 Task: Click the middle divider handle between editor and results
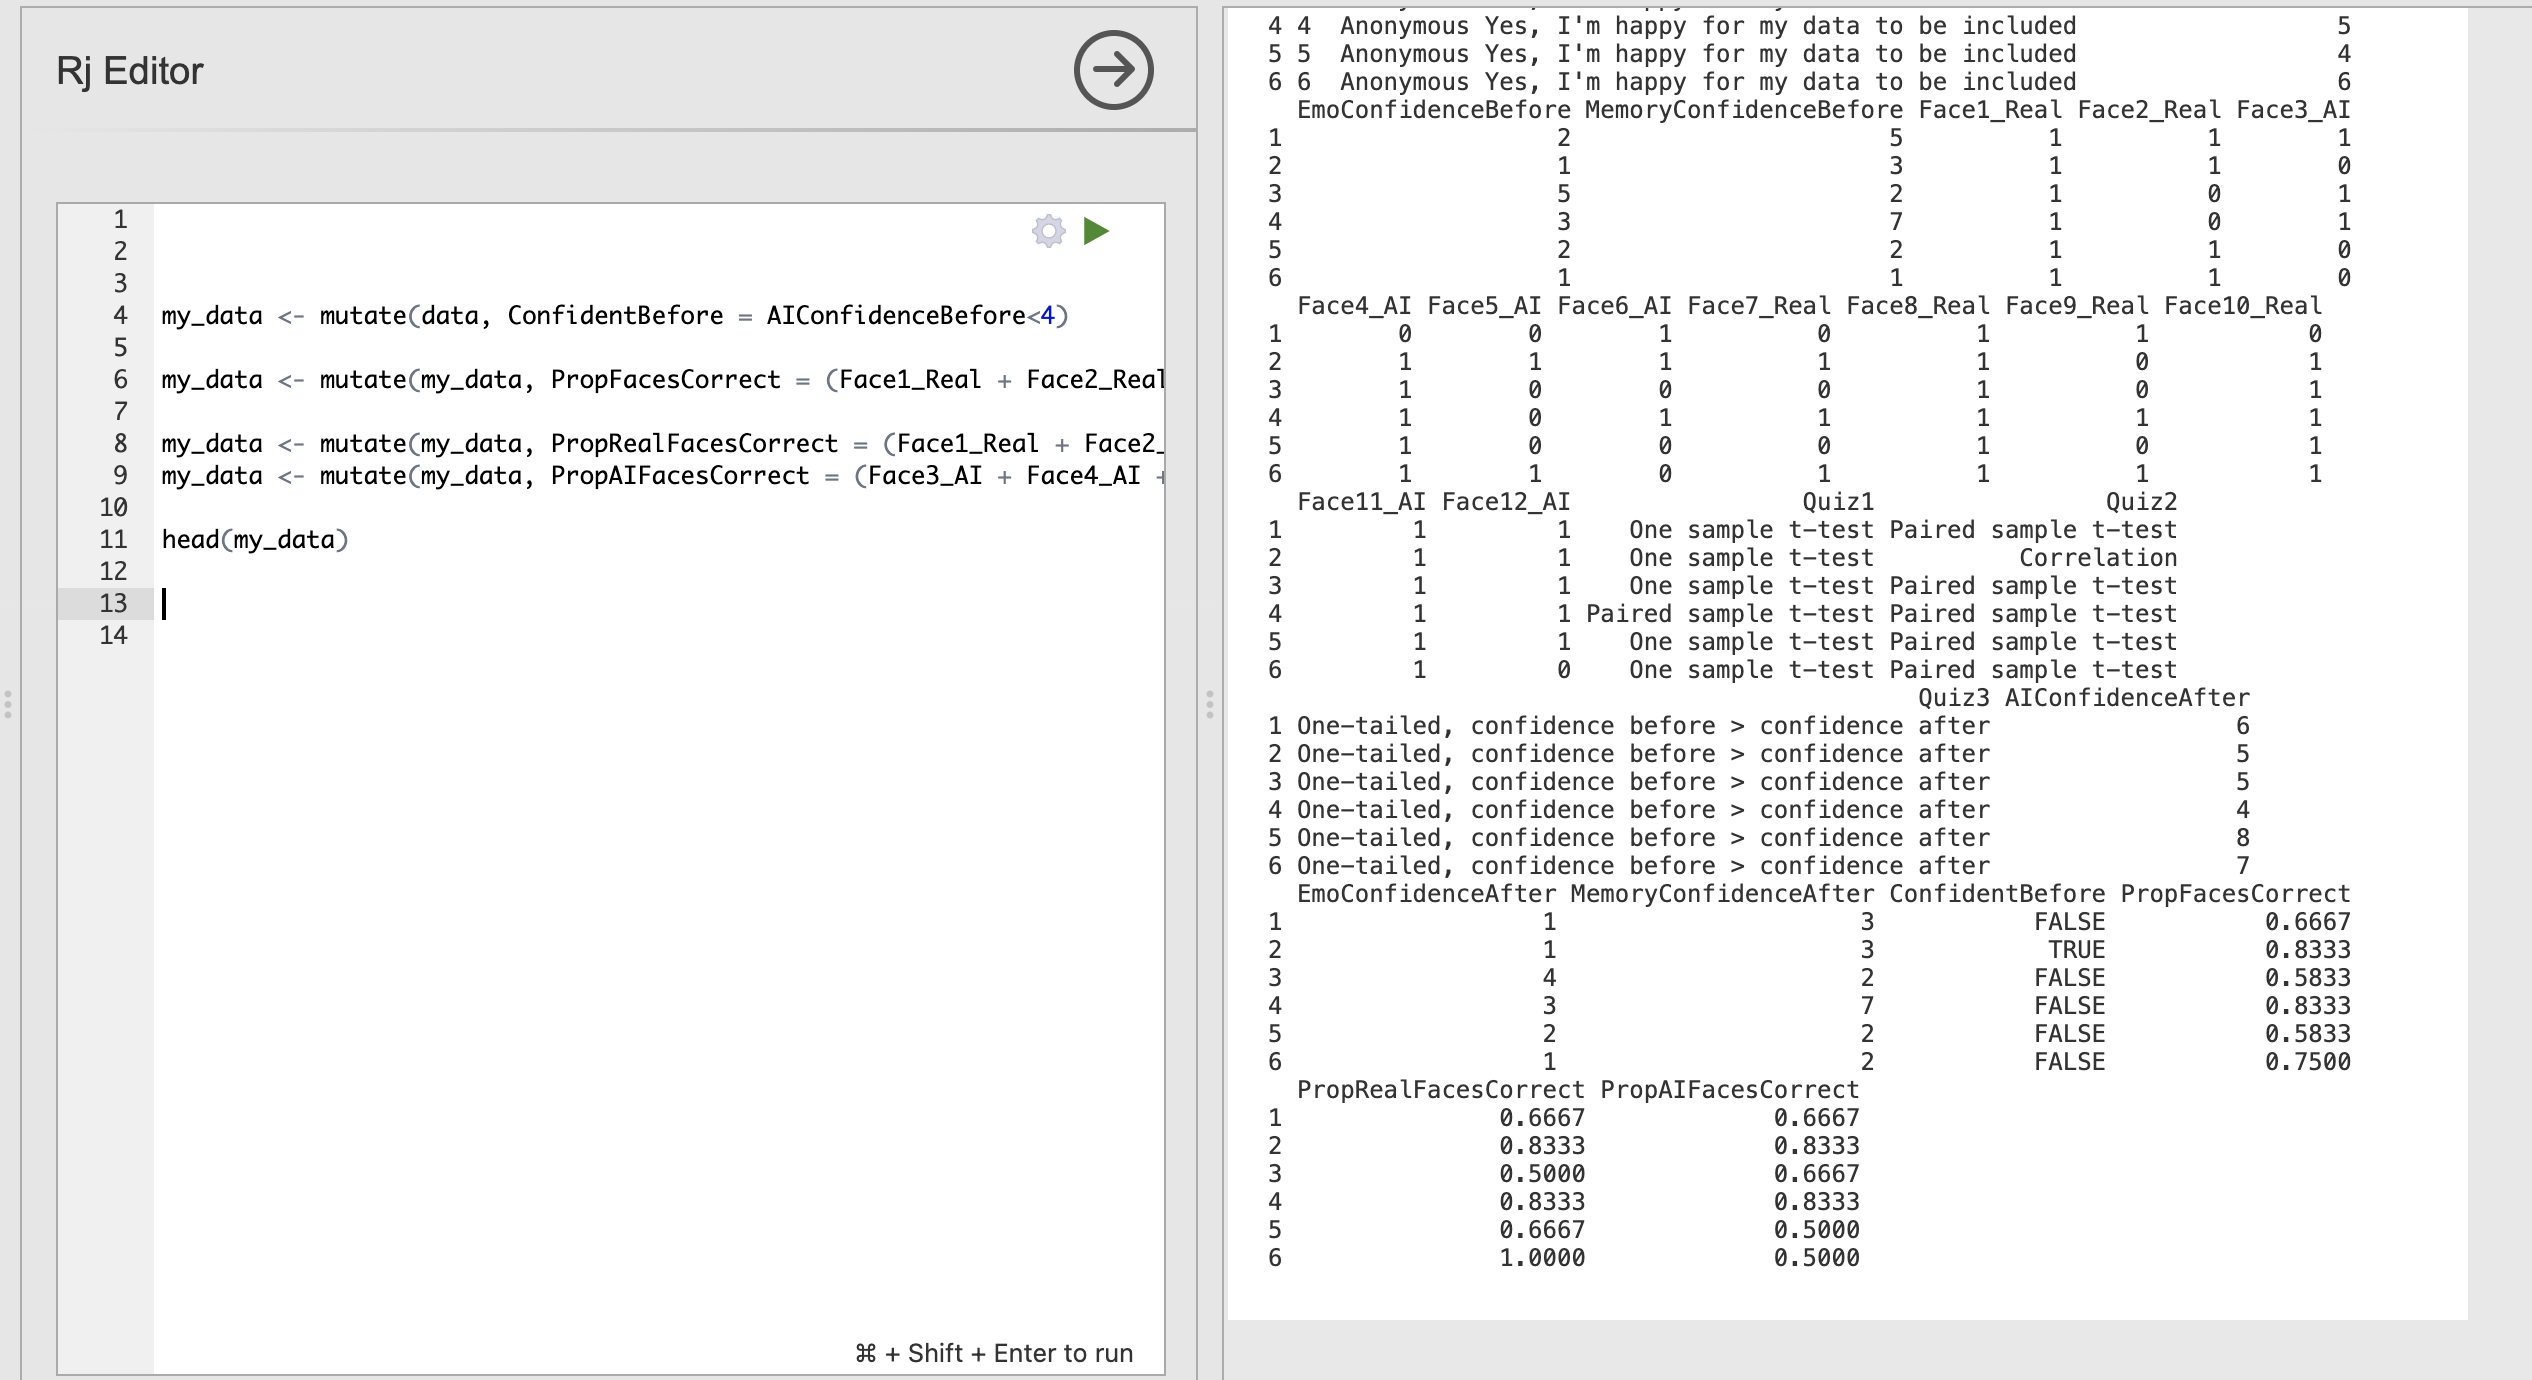(1210, 704)
